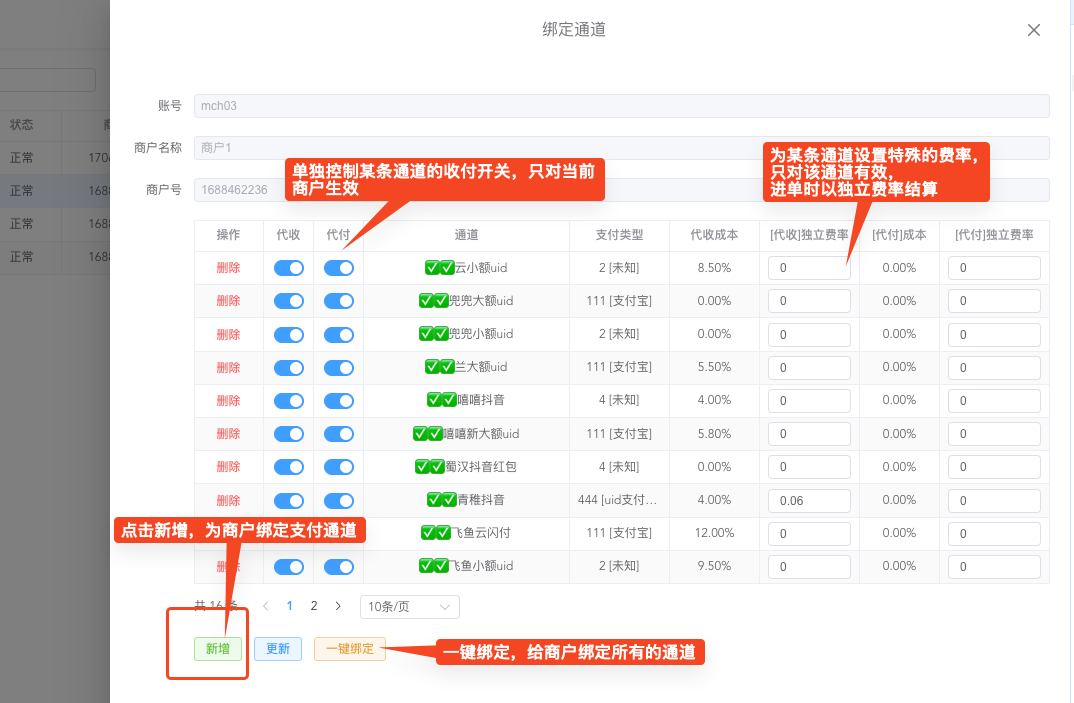The image size is (1074, 703).
Task: Click the green 新增 button
Action: [218, 649]
